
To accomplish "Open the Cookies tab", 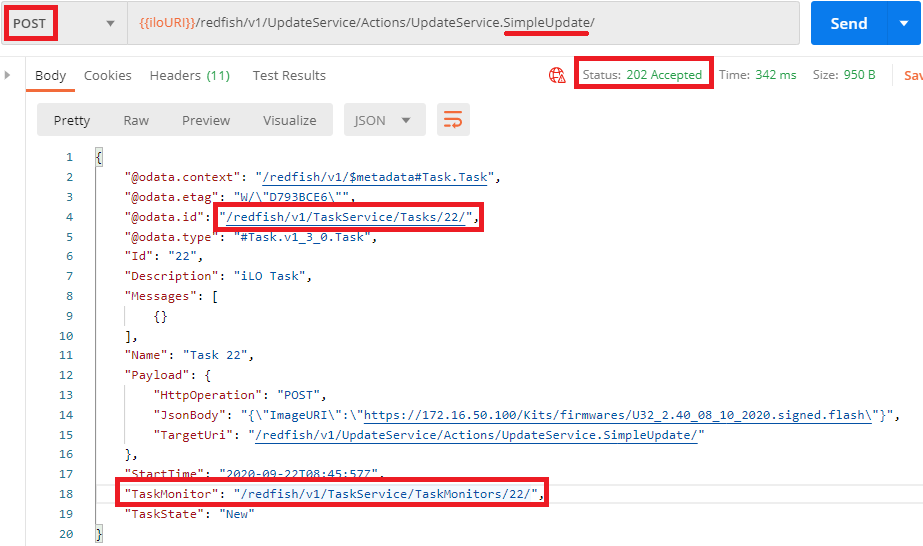I will click(107, 75).
